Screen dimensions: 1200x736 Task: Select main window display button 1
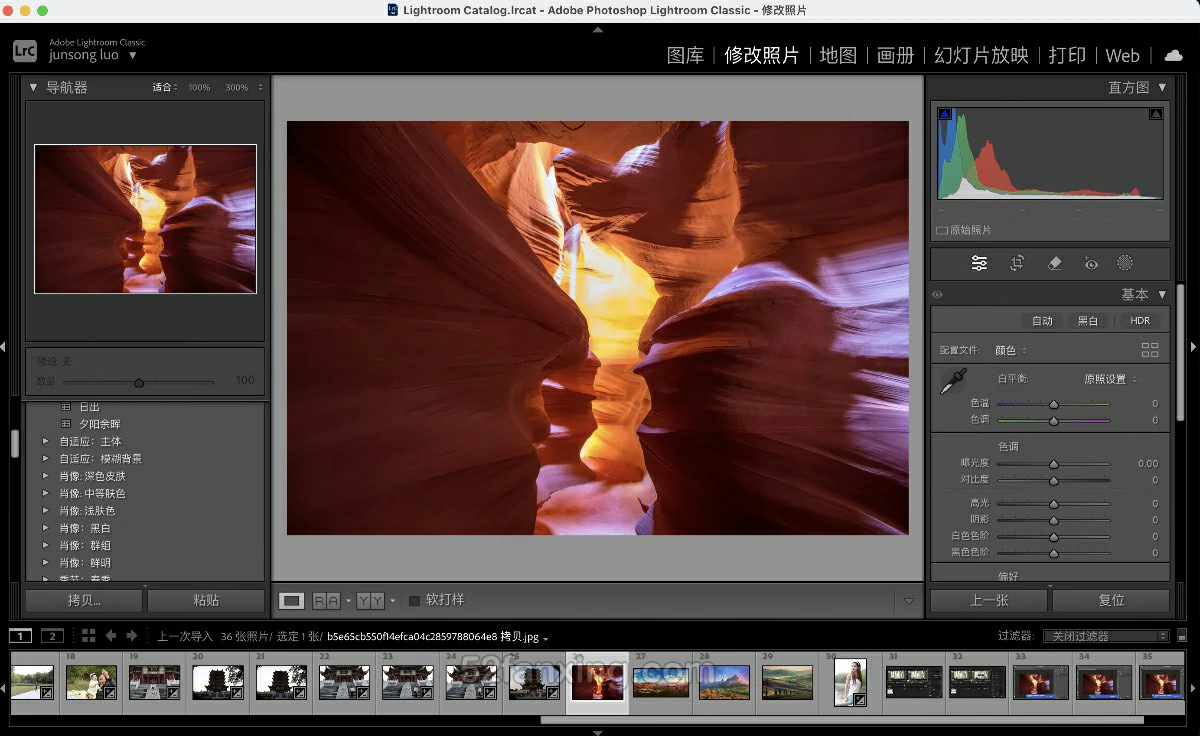point(21,636)
